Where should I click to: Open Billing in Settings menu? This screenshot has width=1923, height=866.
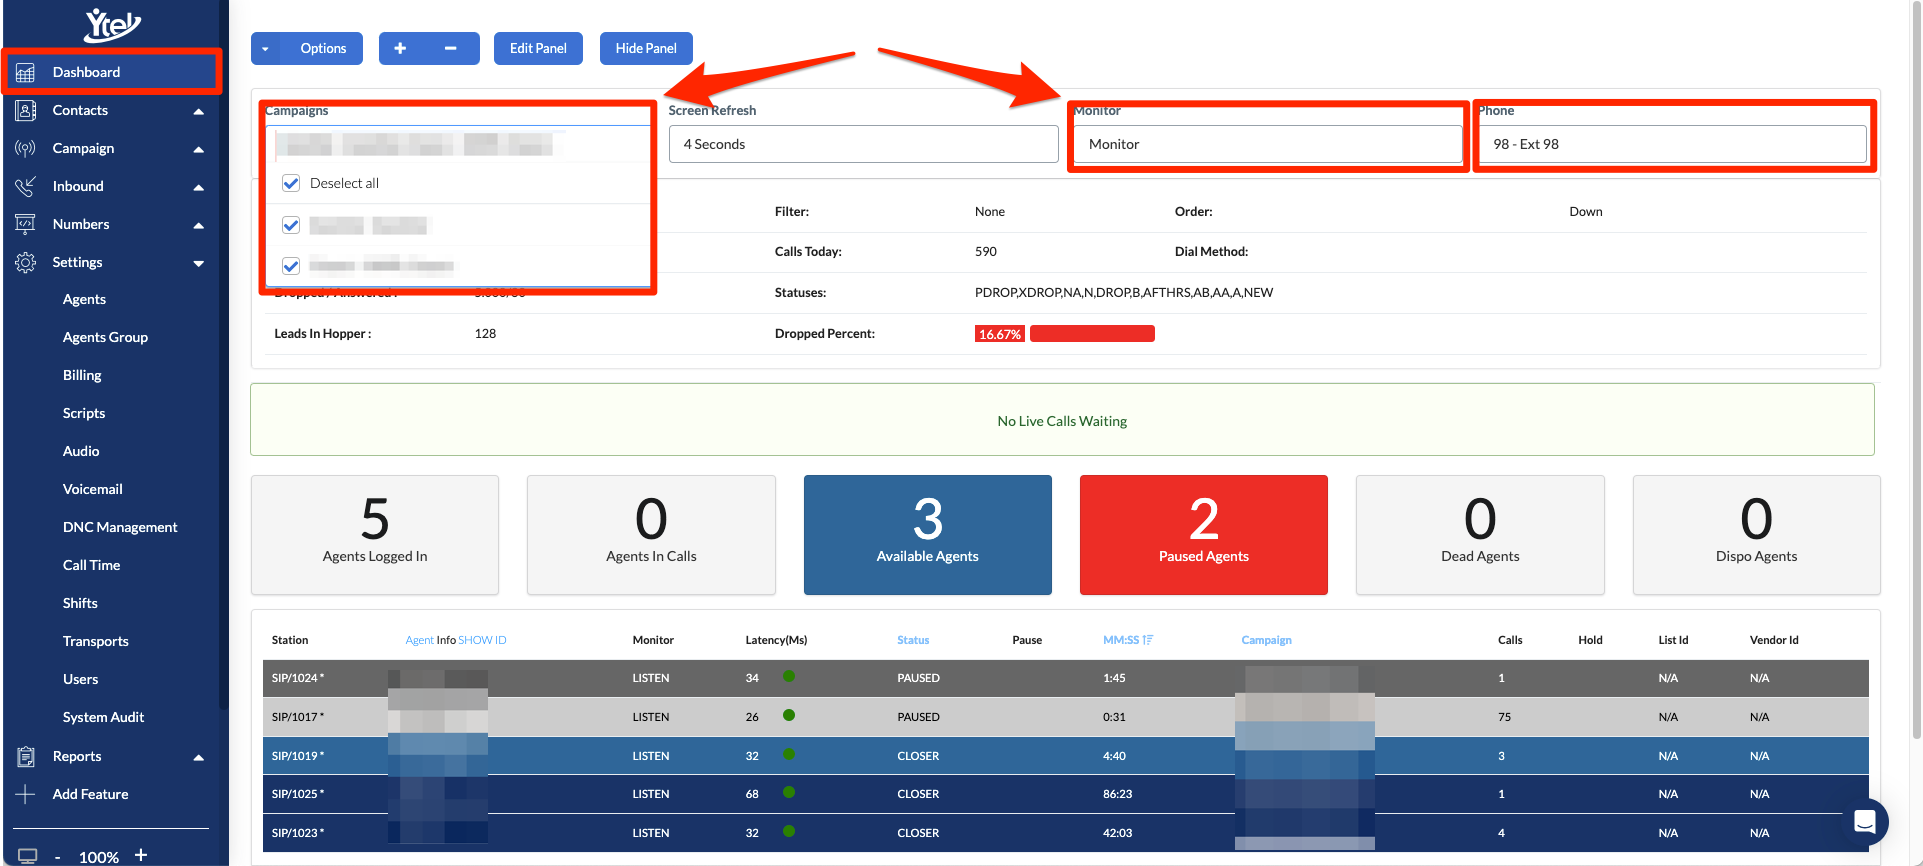click(82, 375)
